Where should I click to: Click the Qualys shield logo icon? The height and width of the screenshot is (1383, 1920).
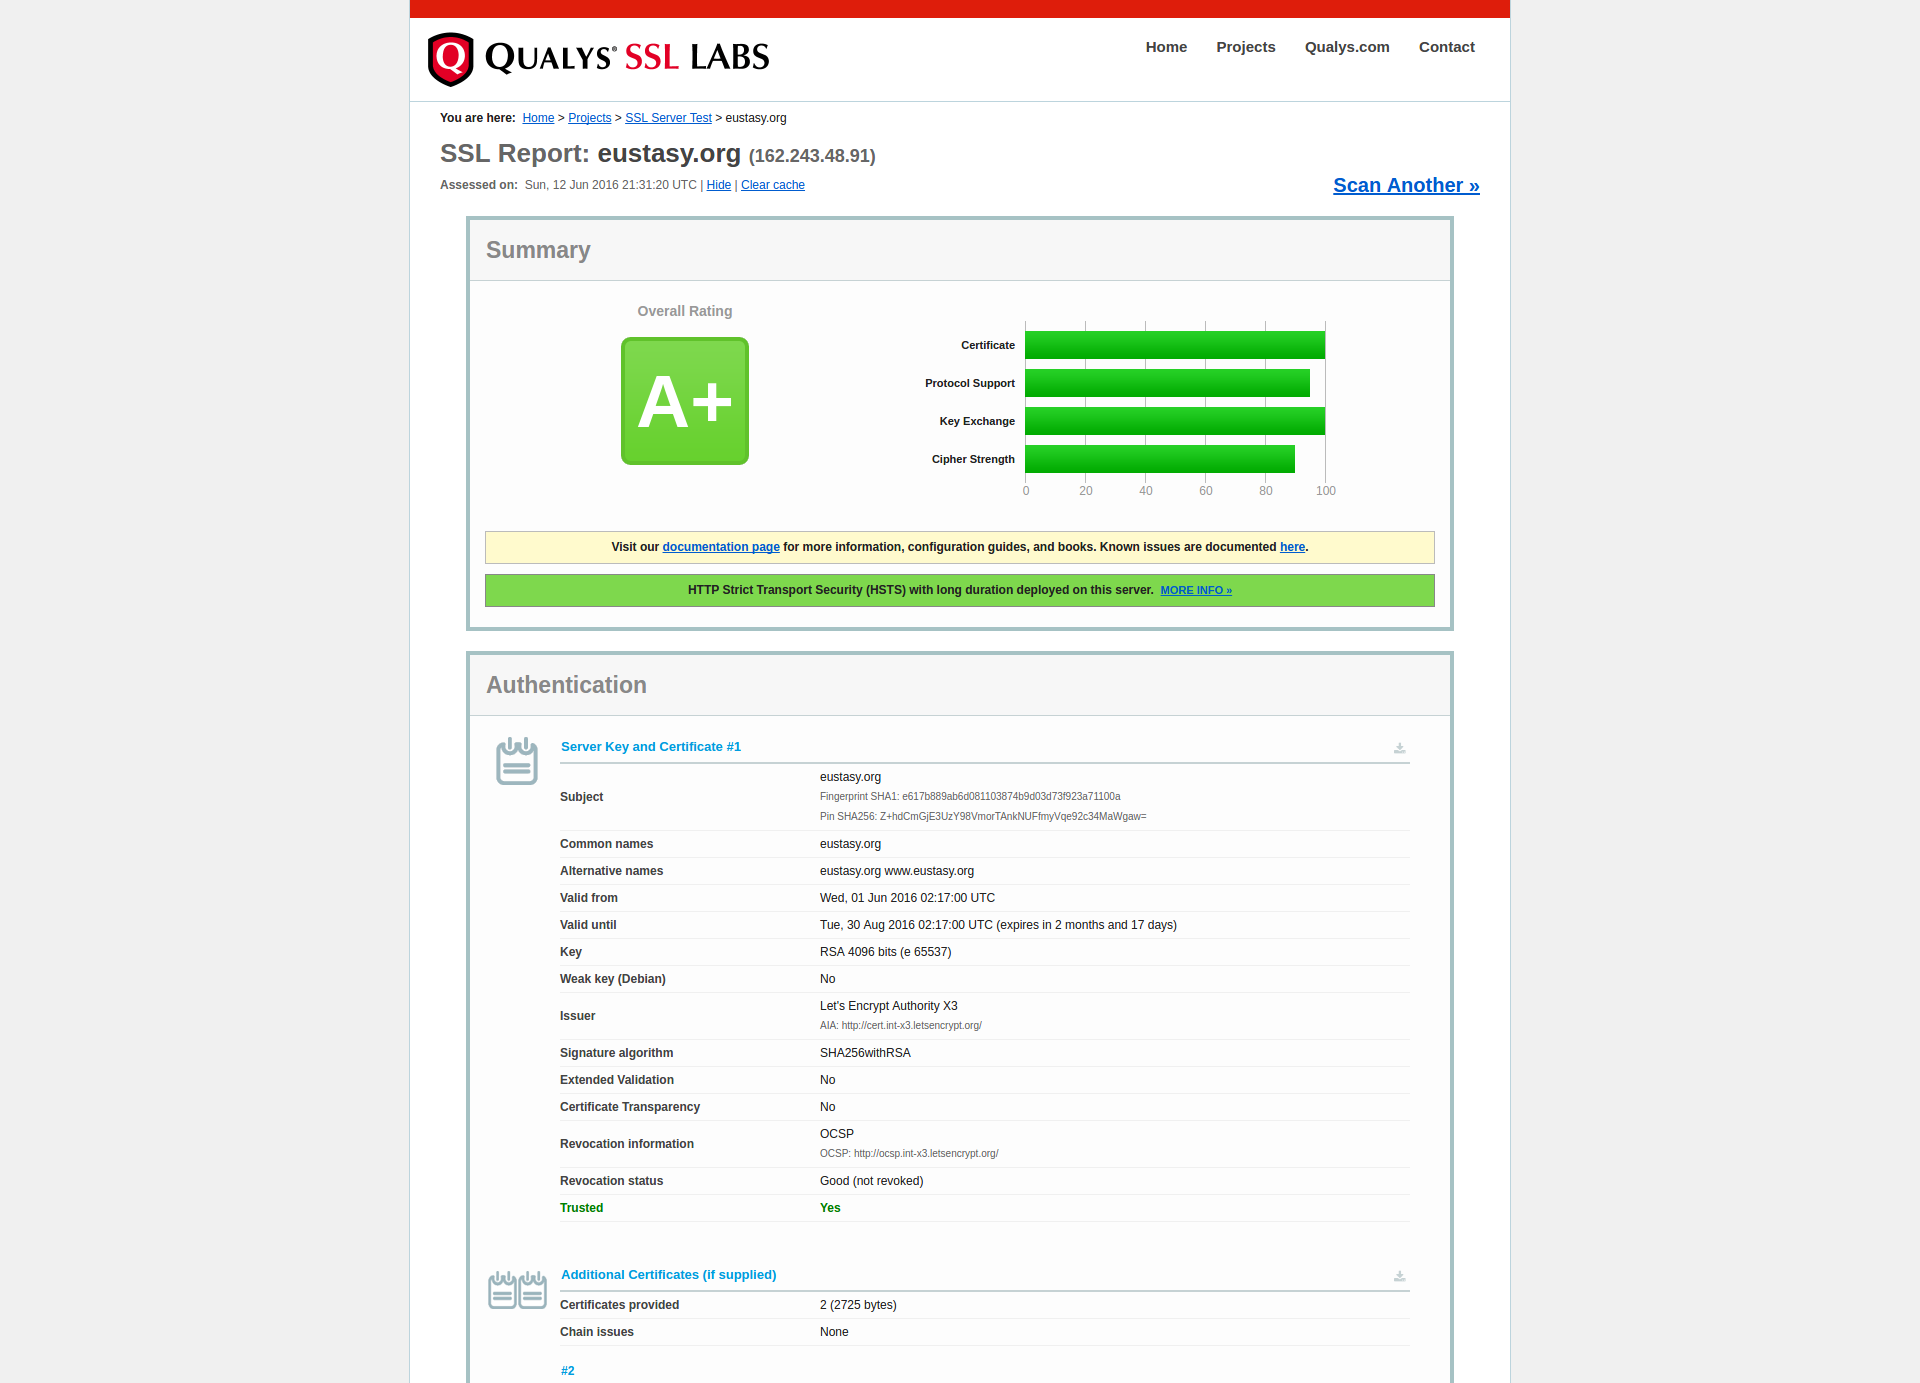click(x=450, y=59)
